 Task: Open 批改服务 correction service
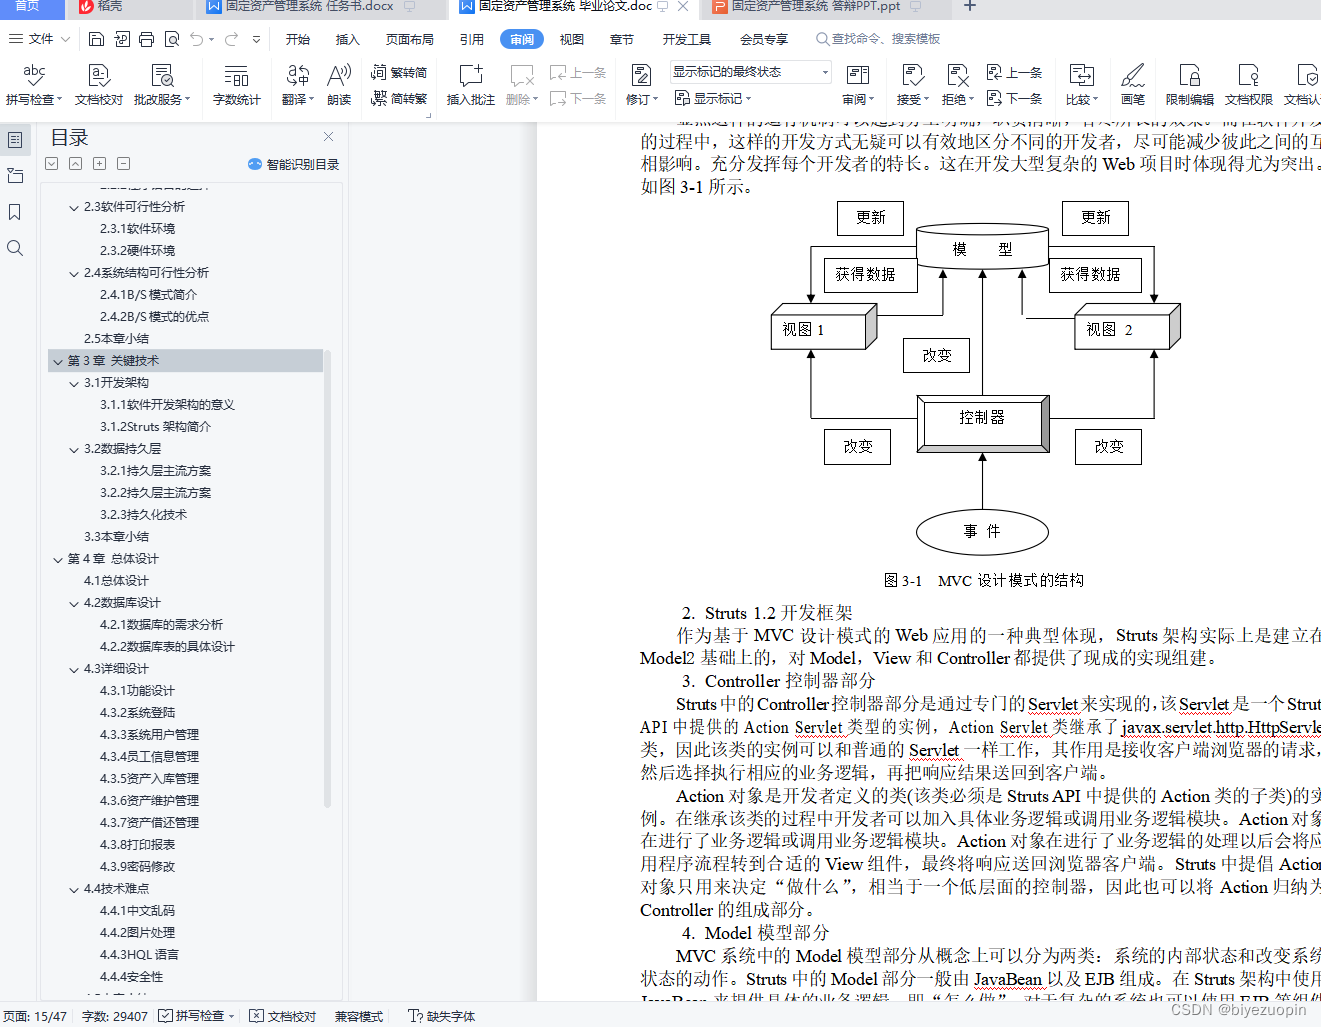[x=161, y=84]
